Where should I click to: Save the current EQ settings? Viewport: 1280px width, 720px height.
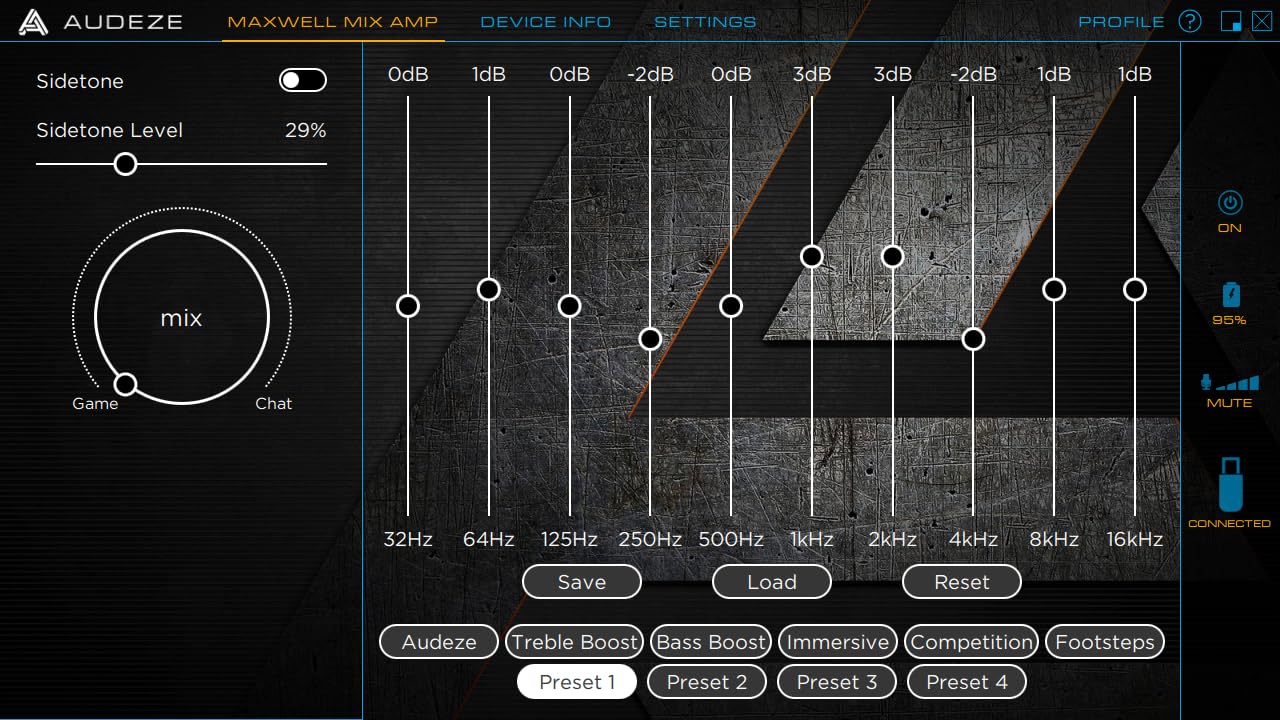(582, 582)
